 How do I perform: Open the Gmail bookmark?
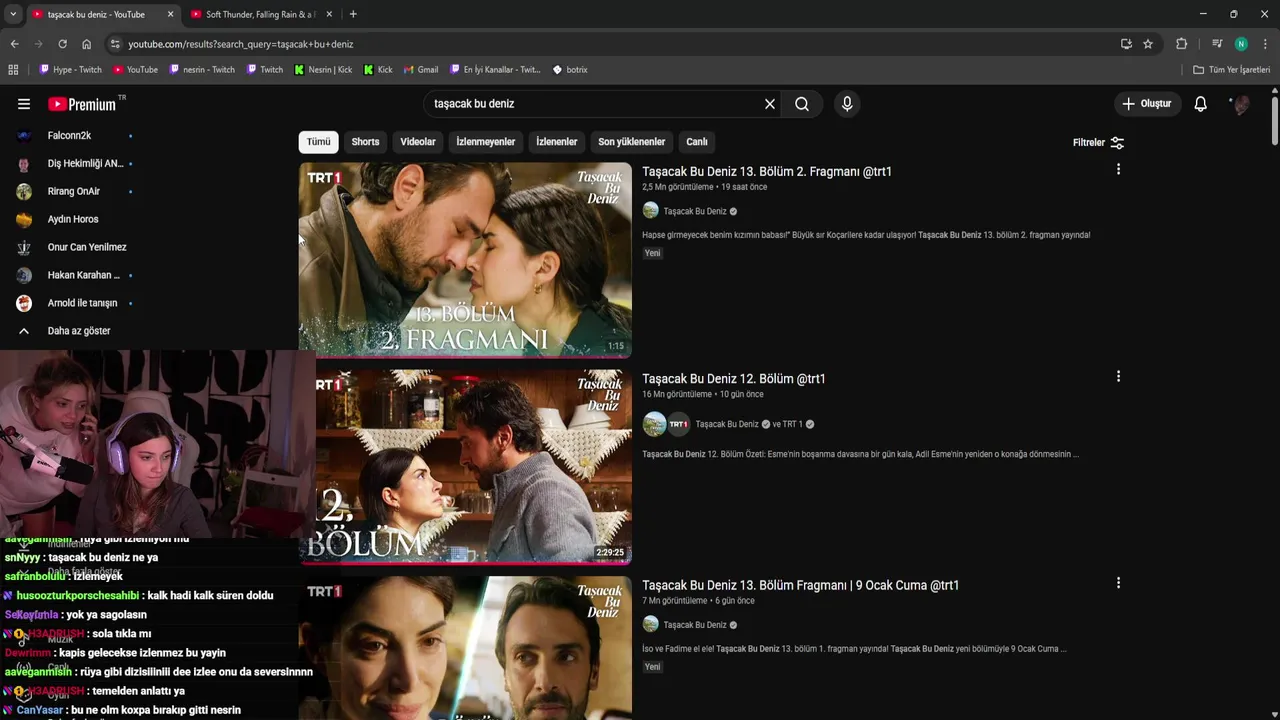coord(420,70)
